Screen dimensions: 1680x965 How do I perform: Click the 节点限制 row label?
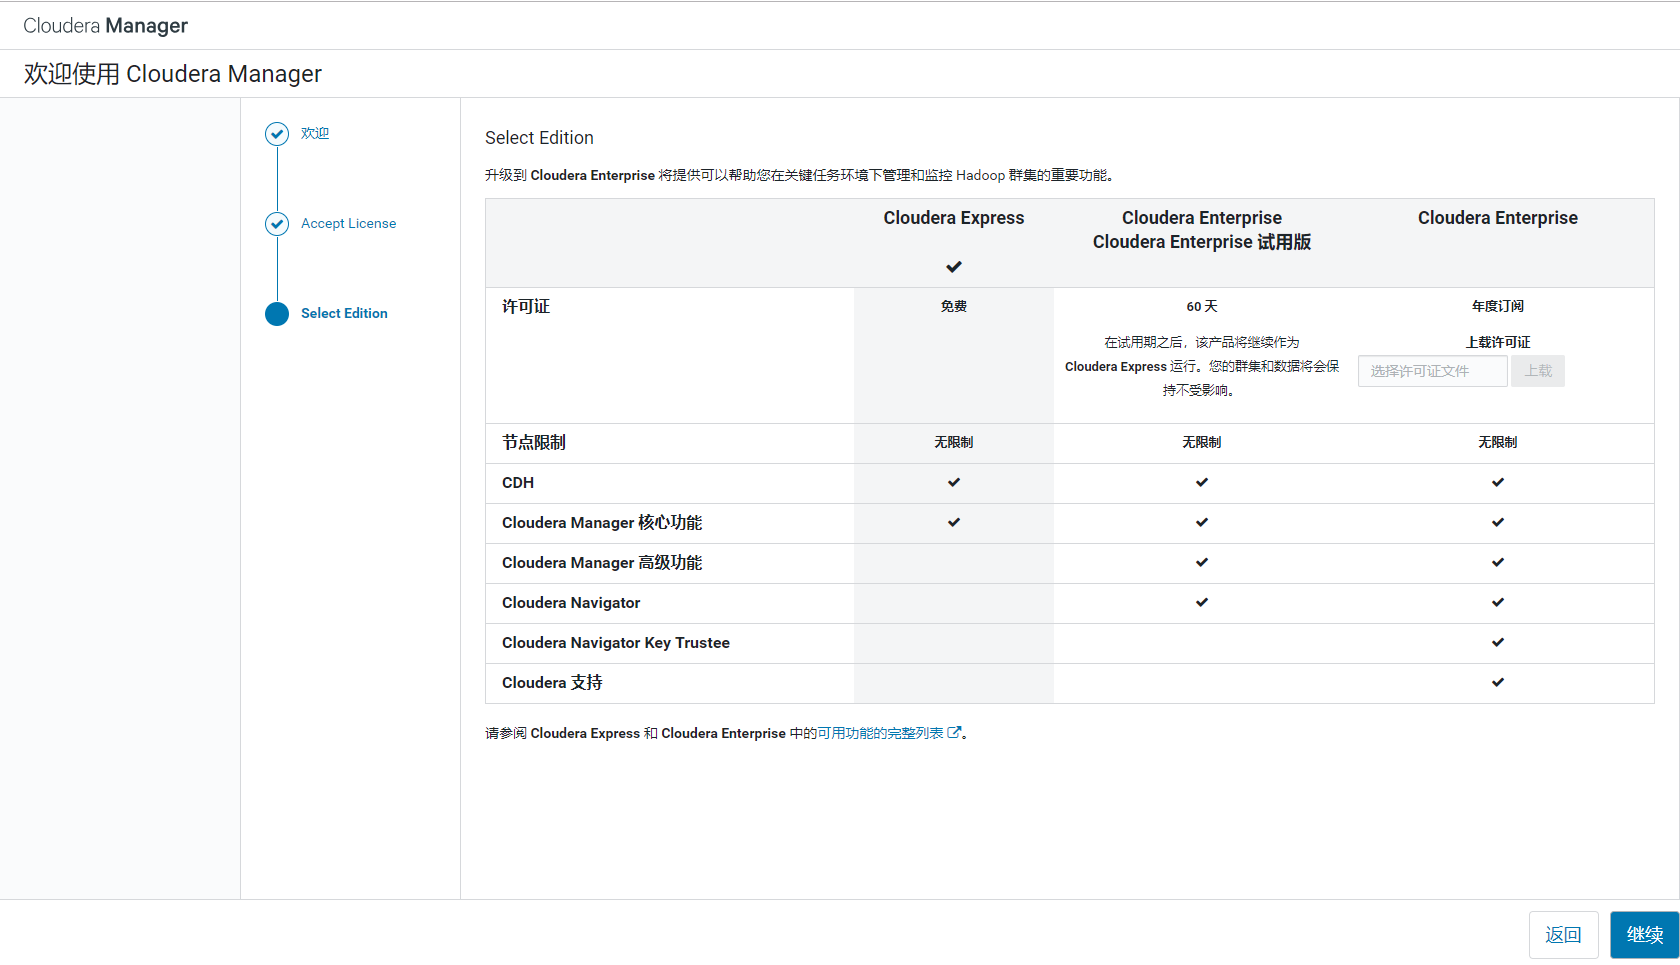(x=534, y=443)
